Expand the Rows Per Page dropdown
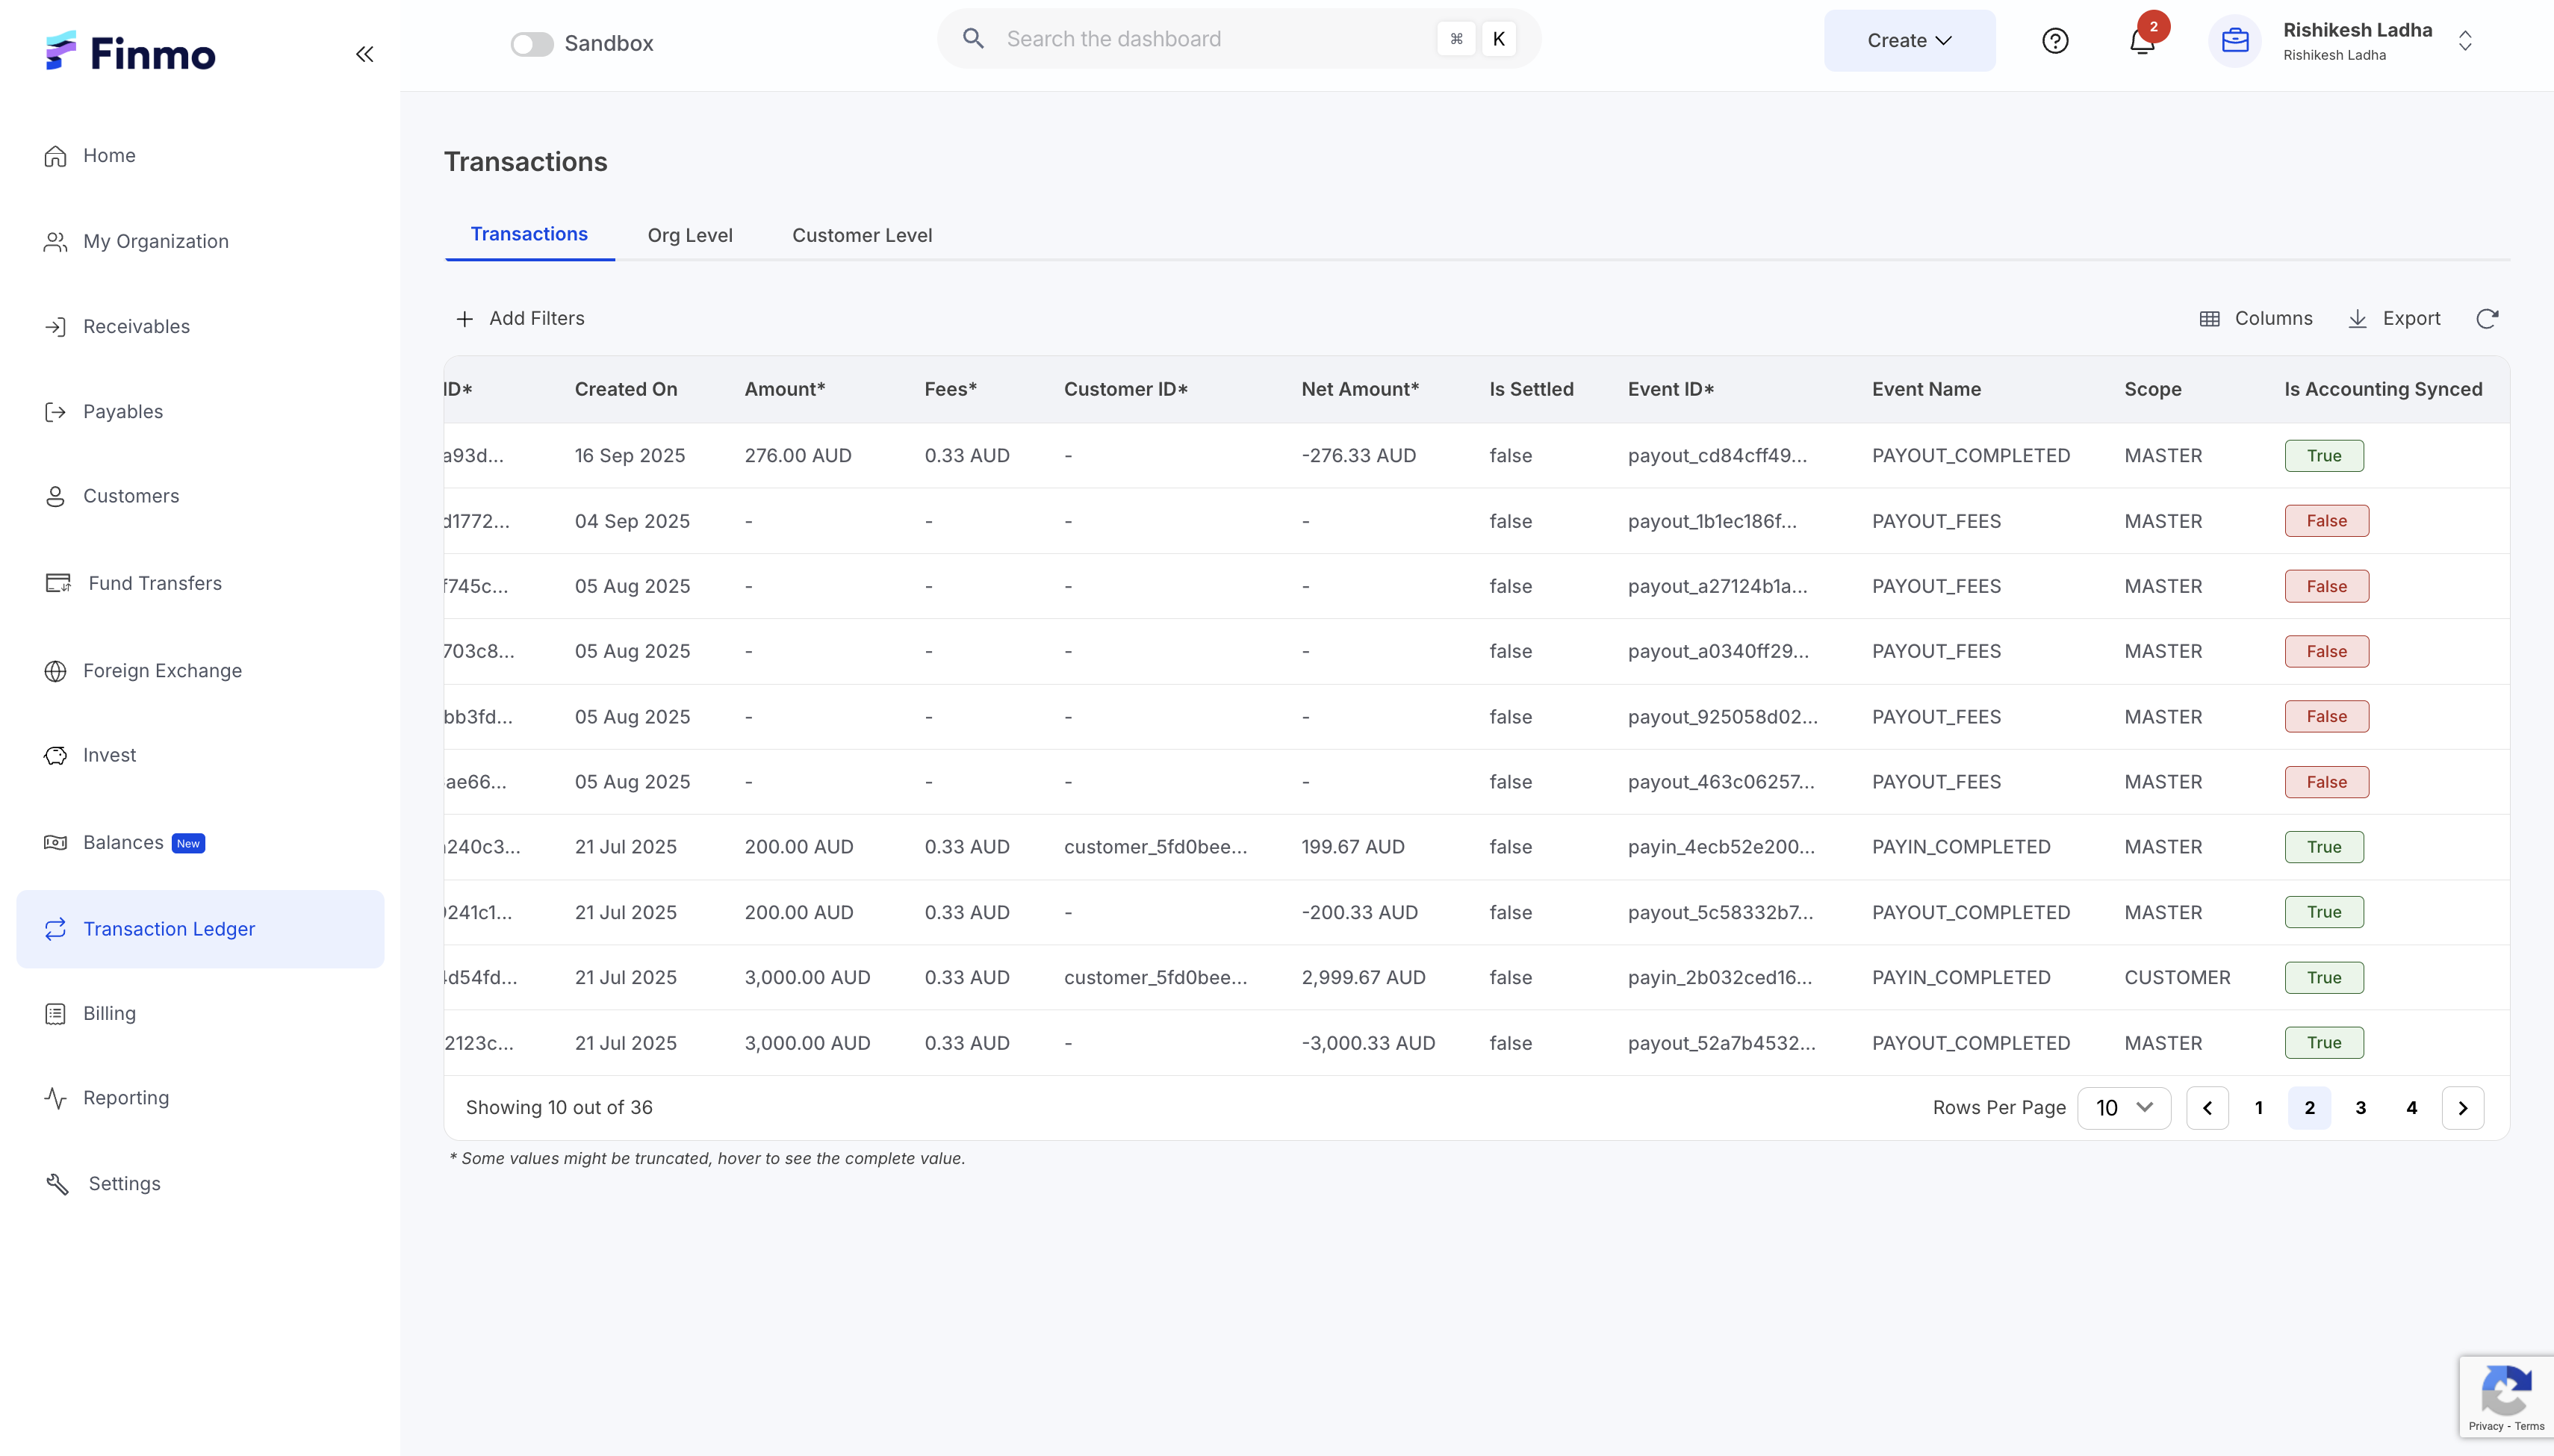 tap(2123, 1107)
